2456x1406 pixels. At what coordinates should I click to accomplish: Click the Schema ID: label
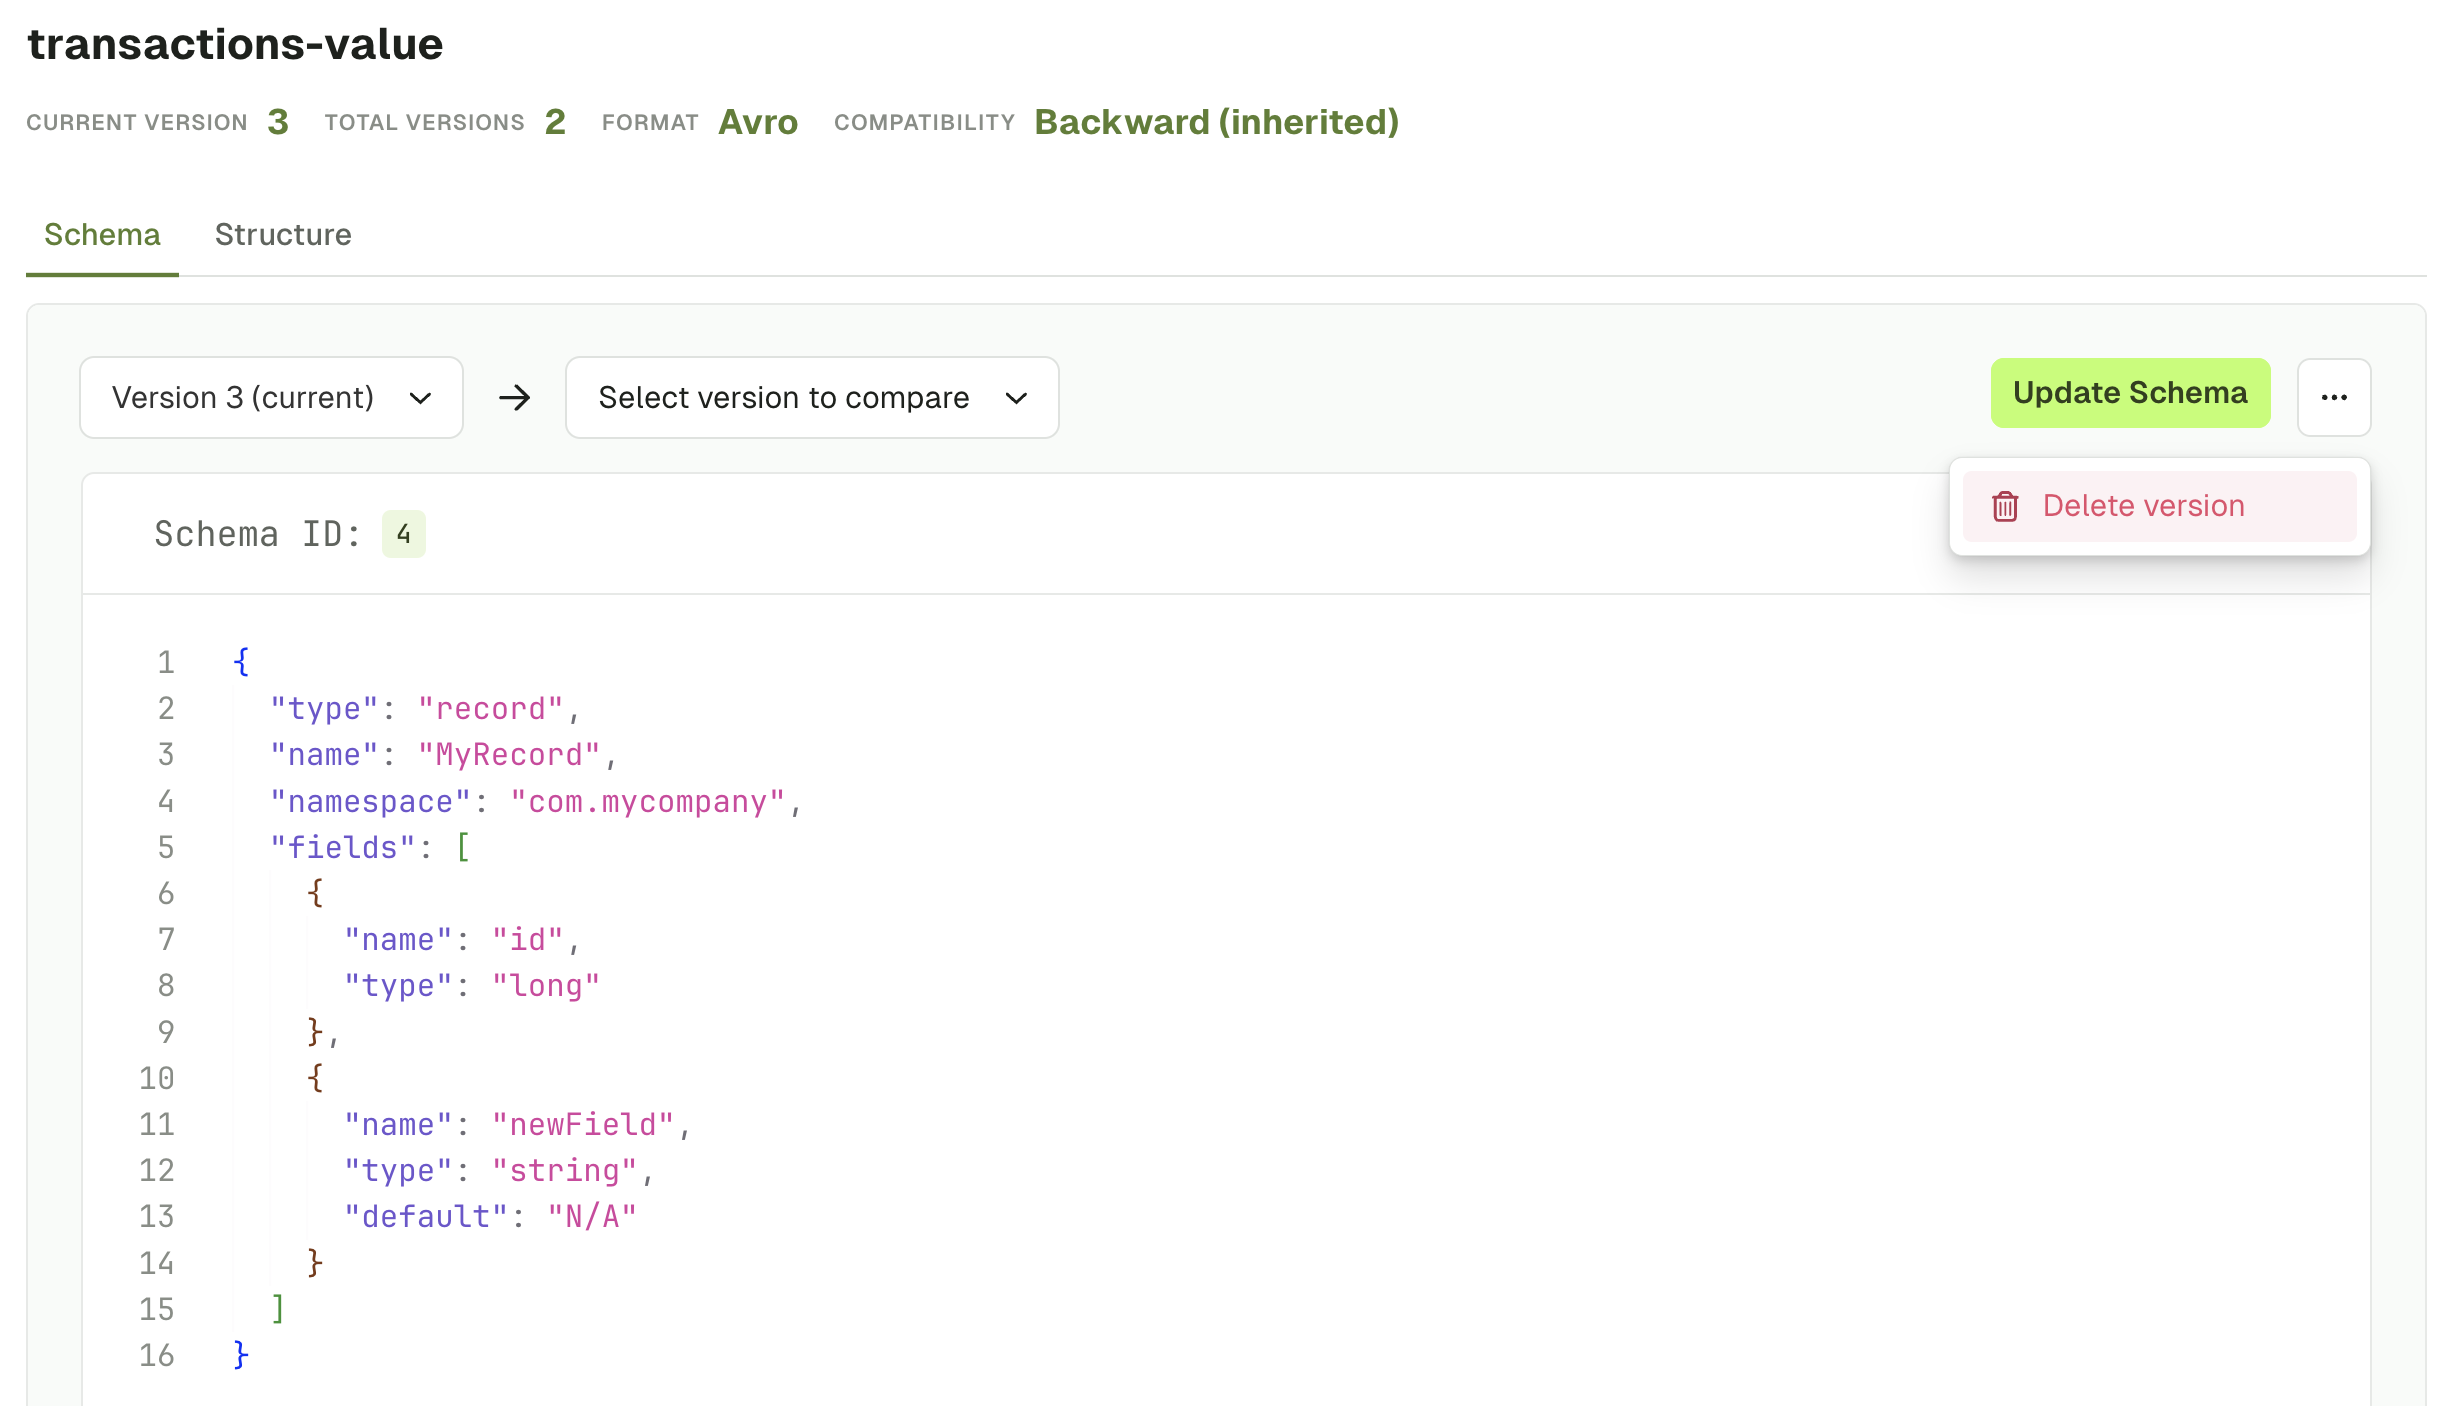tap(257, 534)
